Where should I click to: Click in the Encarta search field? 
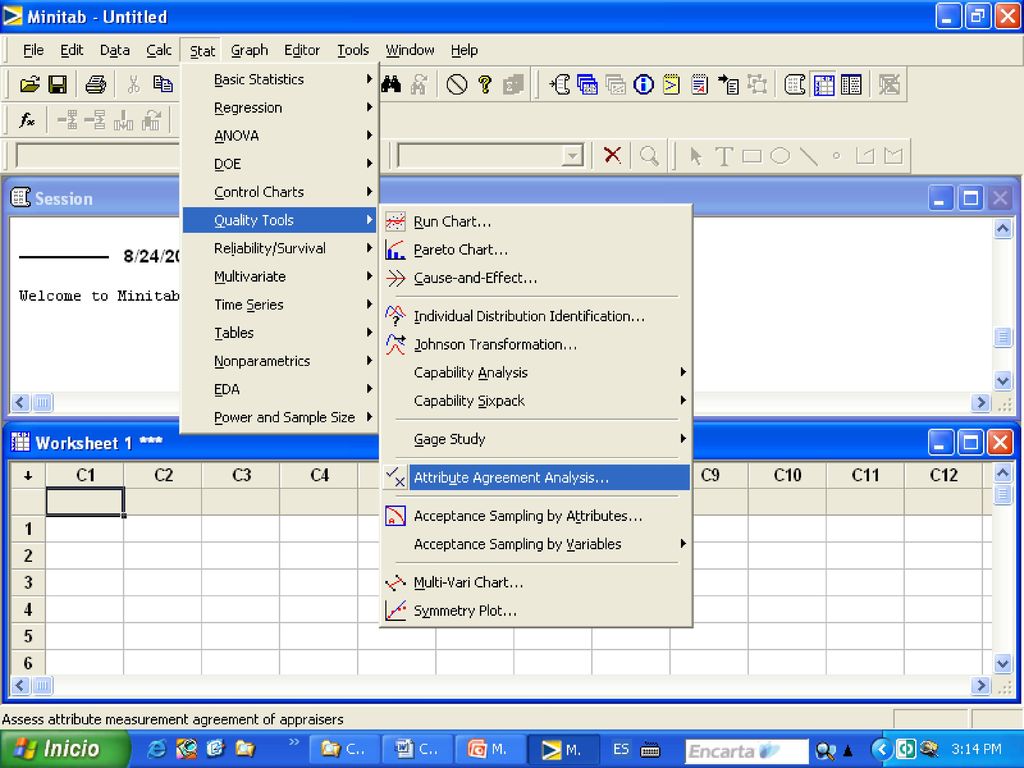746,750
